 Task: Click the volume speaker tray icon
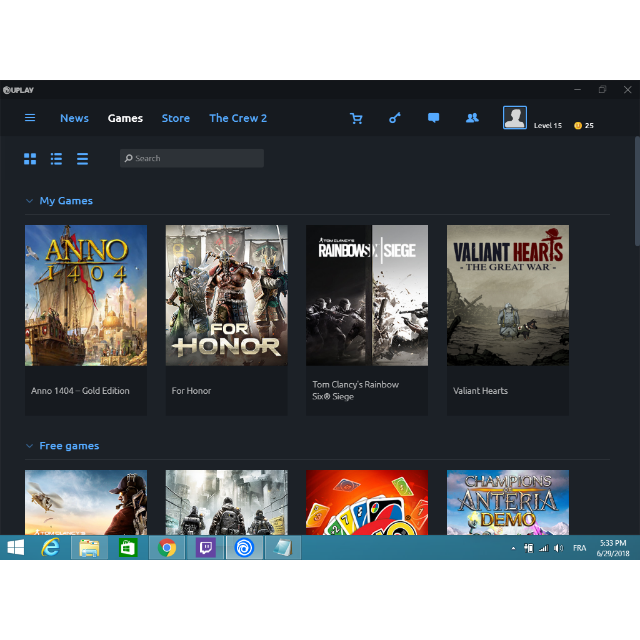558,548
